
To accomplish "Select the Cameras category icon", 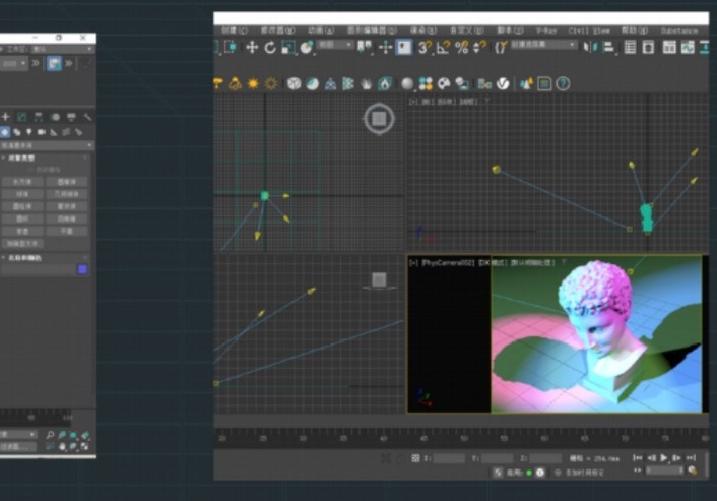I will 42,132.
